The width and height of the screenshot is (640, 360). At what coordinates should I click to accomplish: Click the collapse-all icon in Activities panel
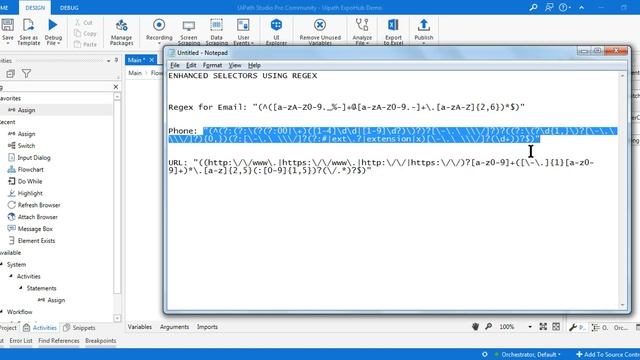click(x=10, y=73)
